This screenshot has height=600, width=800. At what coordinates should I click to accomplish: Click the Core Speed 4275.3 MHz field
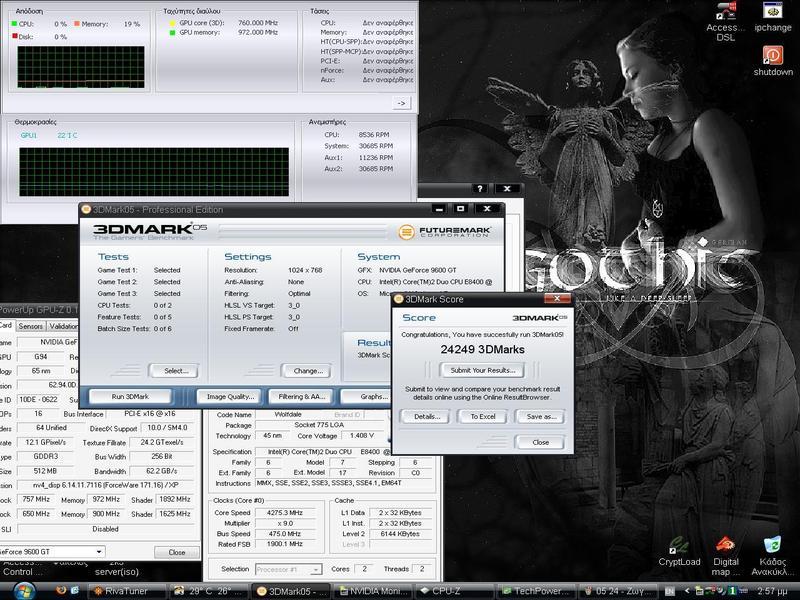point(285,512)
